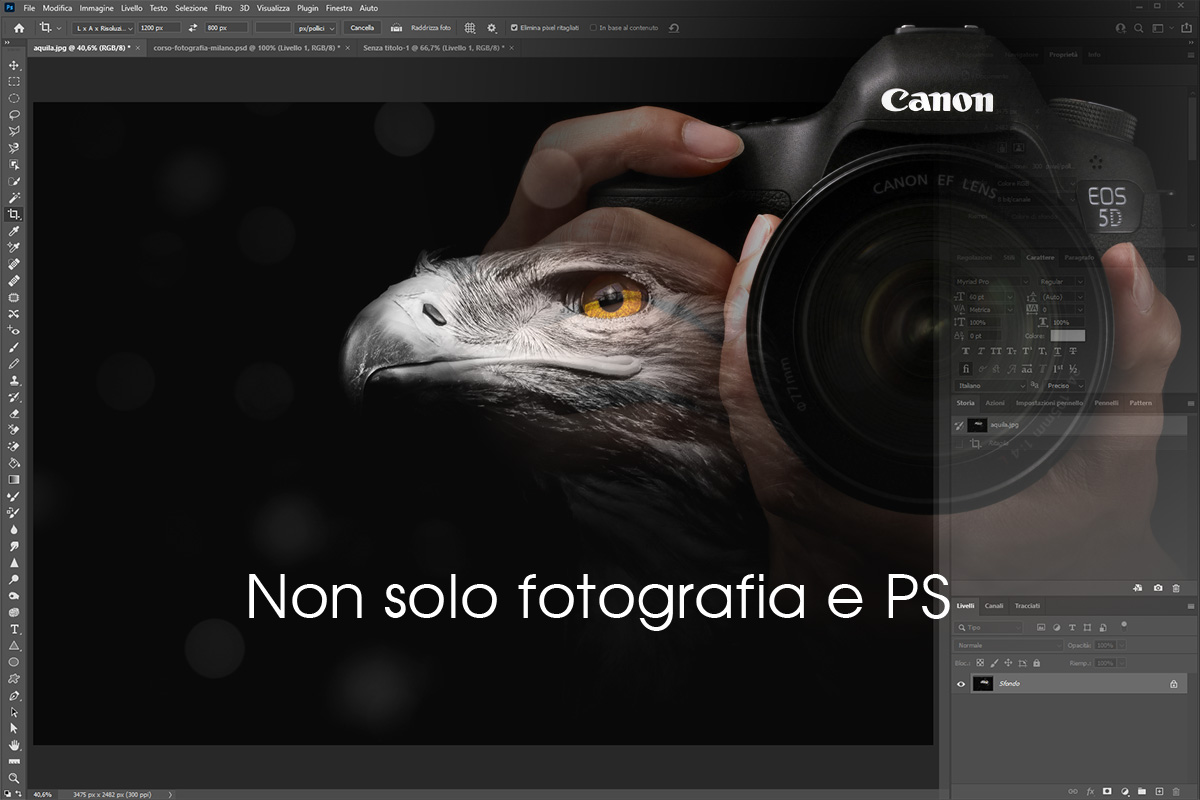Select the Crop tool in the toolbox
Viewport: 1200px width, 800px height.
pyautogui.click(x=14, y=214)
